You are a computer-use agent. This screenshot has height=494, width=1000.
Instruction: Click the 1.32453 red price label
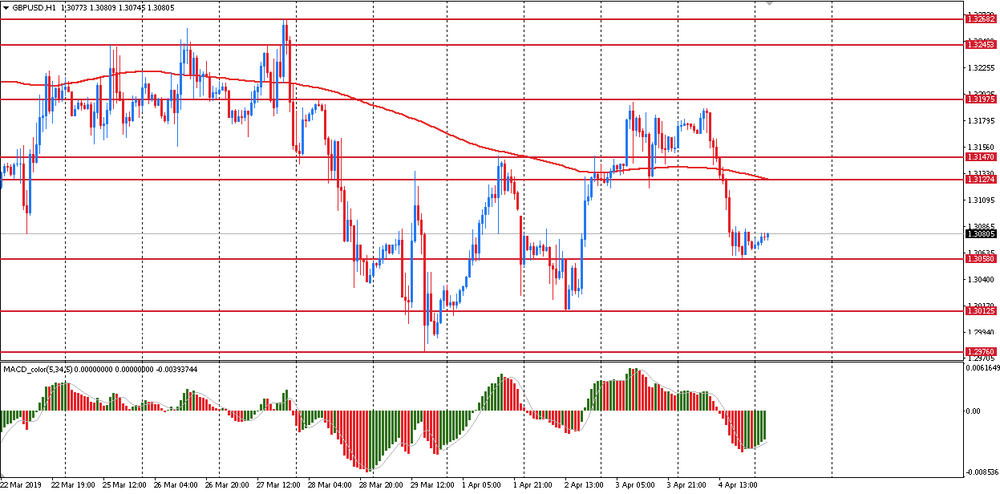point(981,45)
